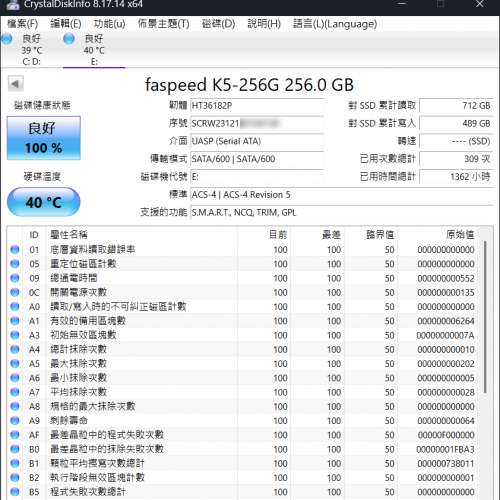Click the status orb of attribute A9
500x500 pixels.
point(15,421)
